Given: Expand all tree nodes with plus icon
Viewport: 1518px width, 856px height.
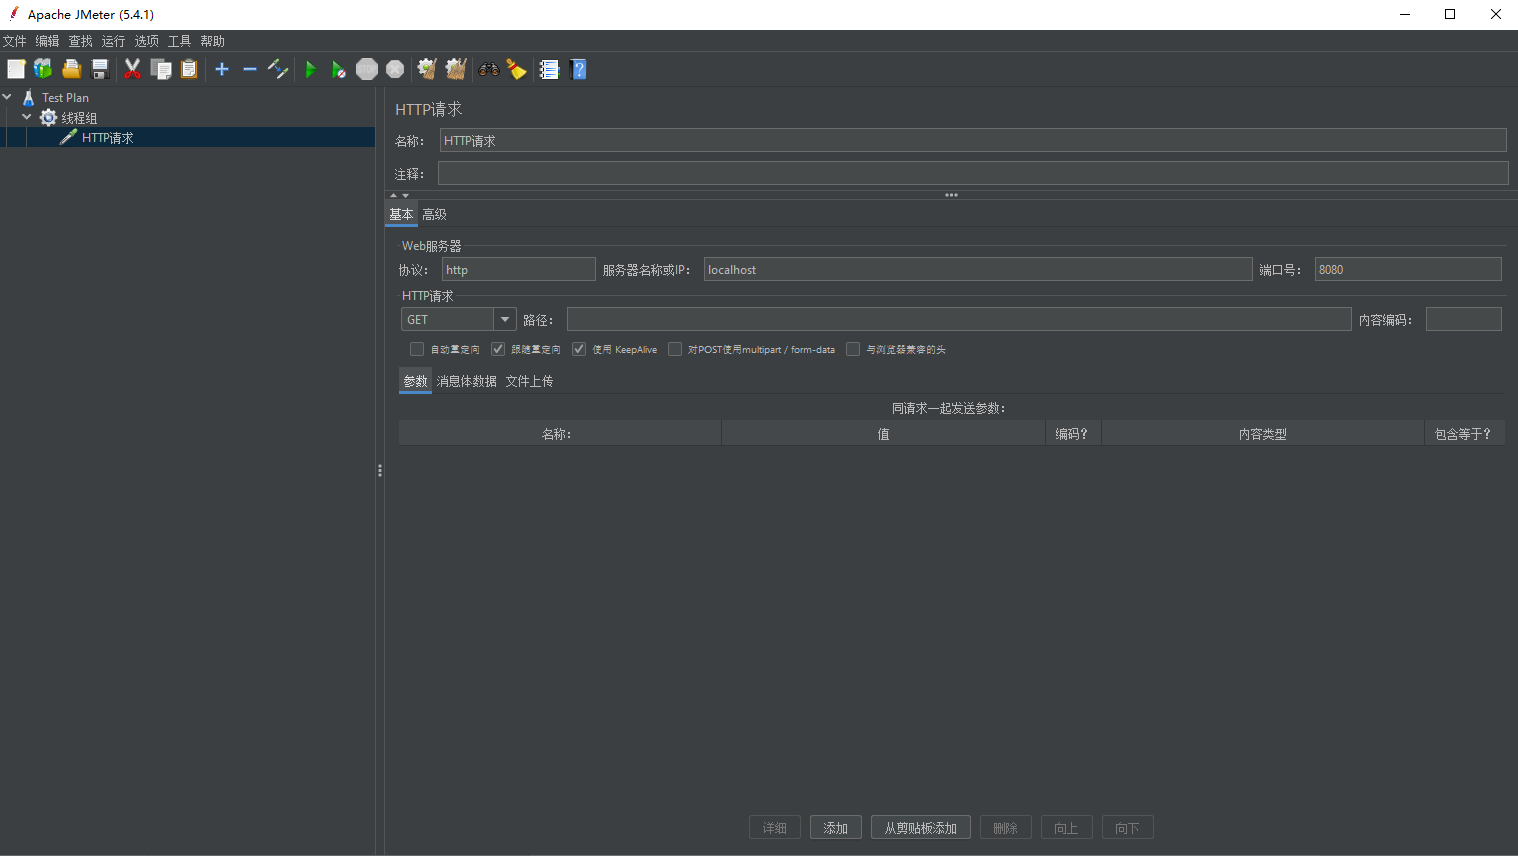Looking at the screenshot, I should [222, 69].
